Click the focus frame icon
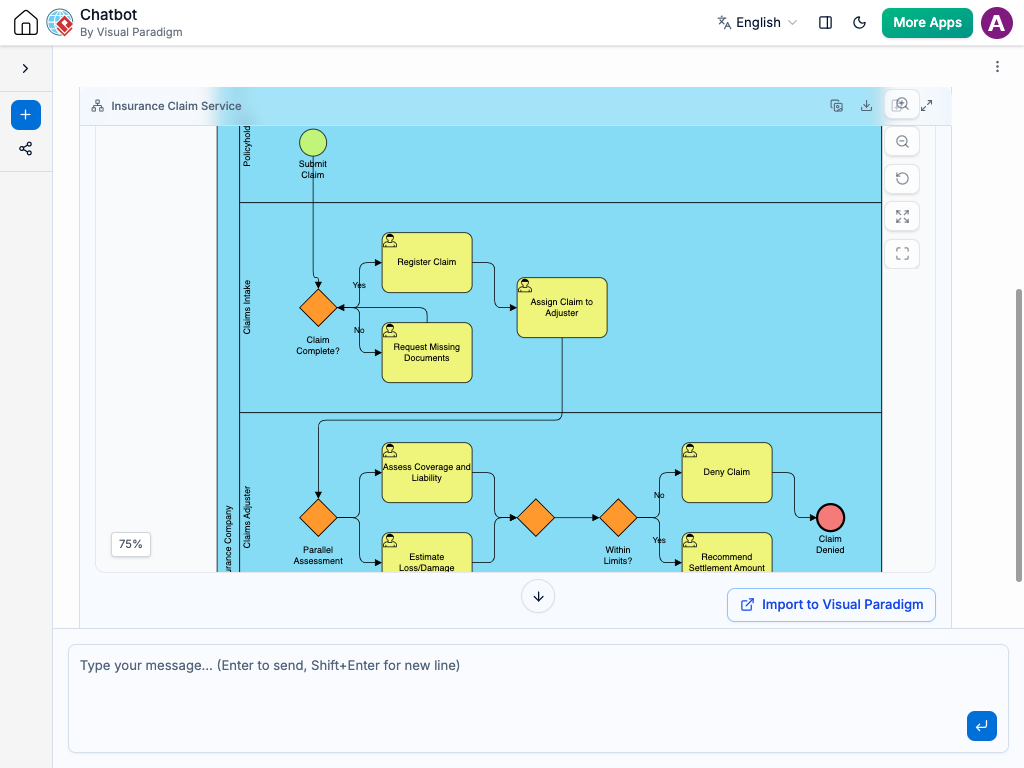The image size is (1024, 768). point(902,254)
